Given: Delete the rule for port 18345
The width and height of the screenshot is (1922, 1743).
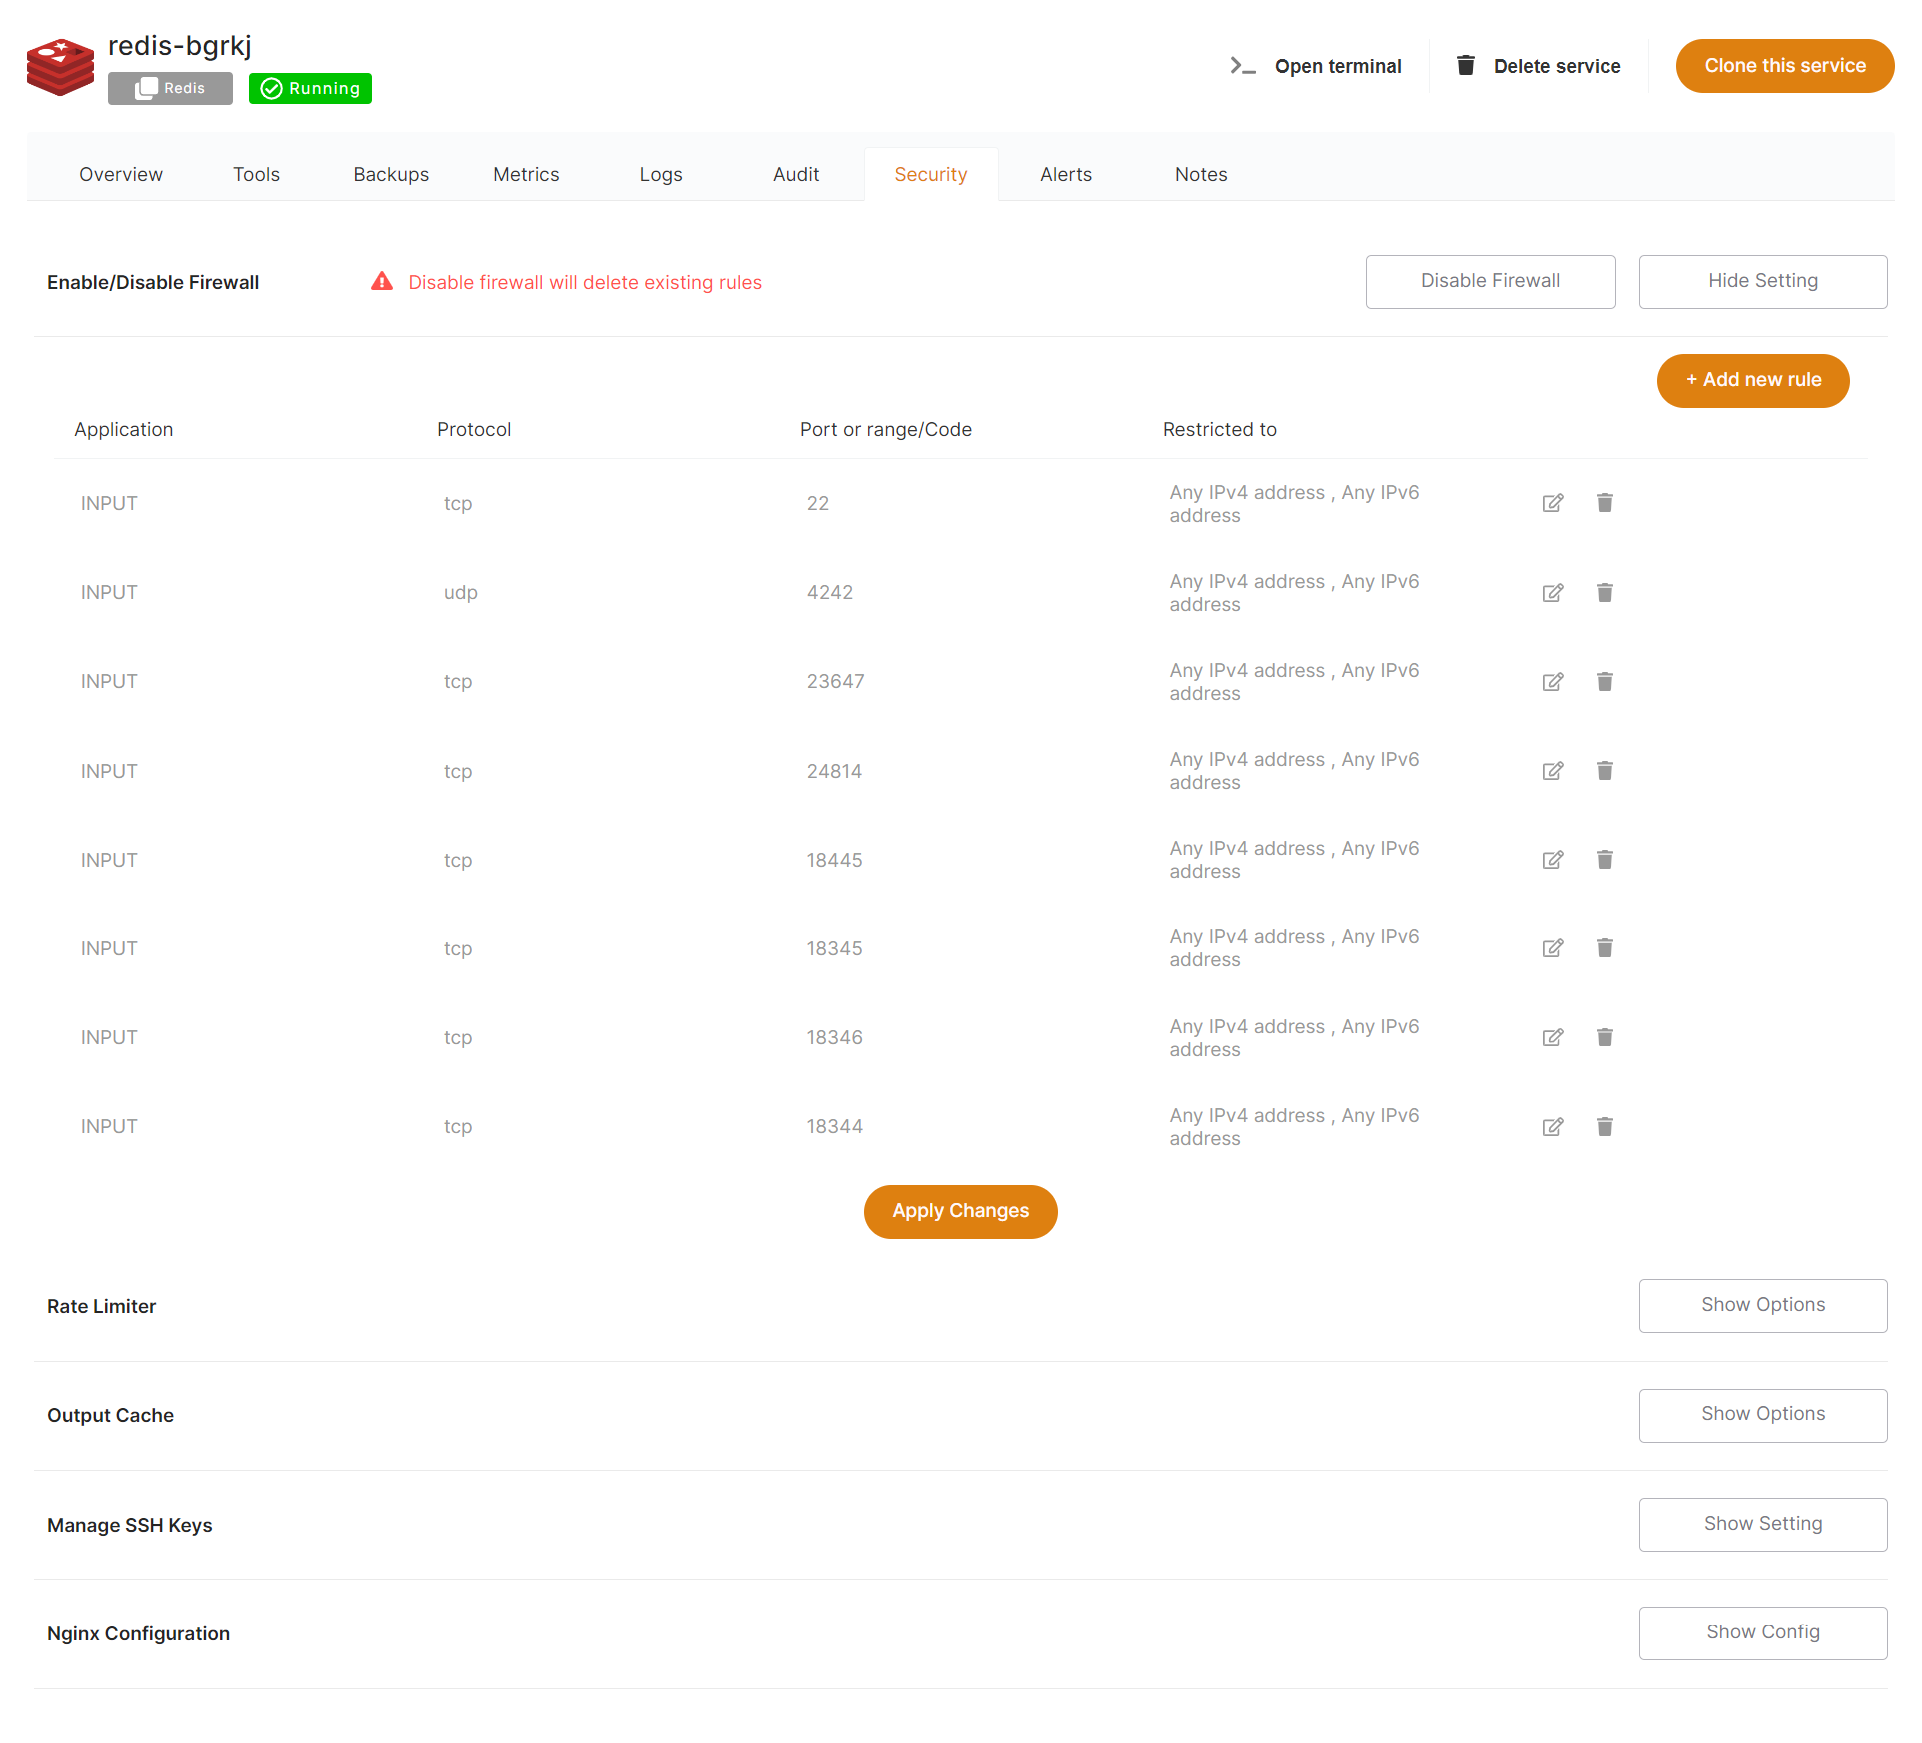Looking at the screenshot, I should [1605, 947].
